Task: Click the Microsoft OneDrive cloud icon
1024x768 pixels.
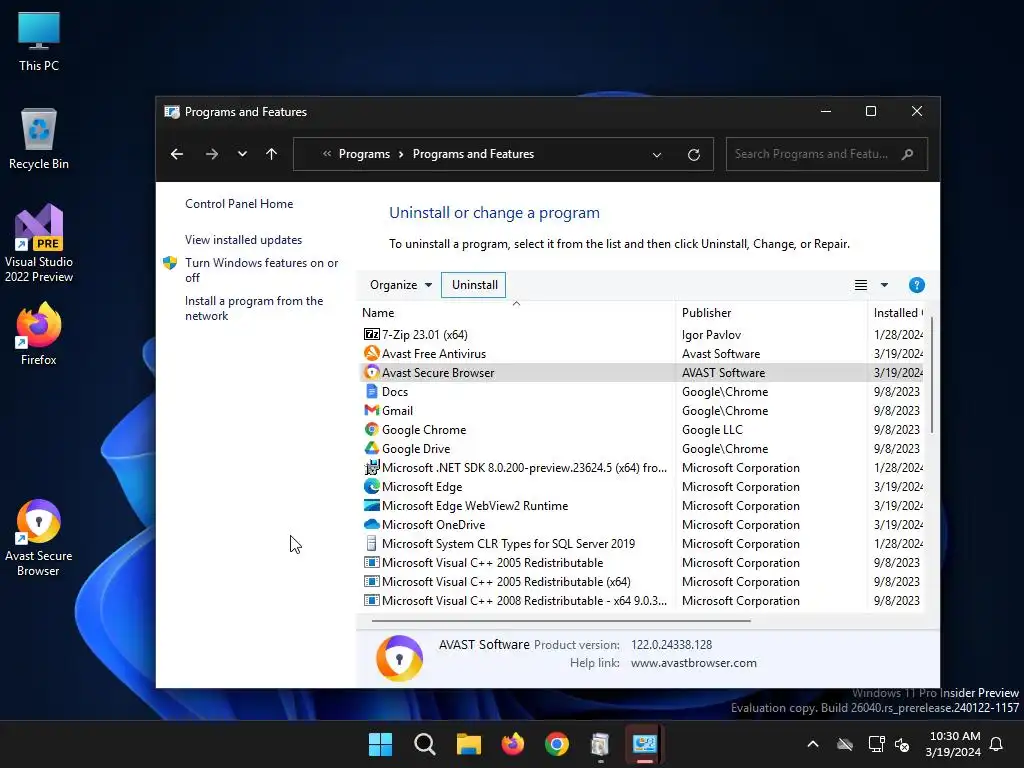Action: tap(372, 524)
